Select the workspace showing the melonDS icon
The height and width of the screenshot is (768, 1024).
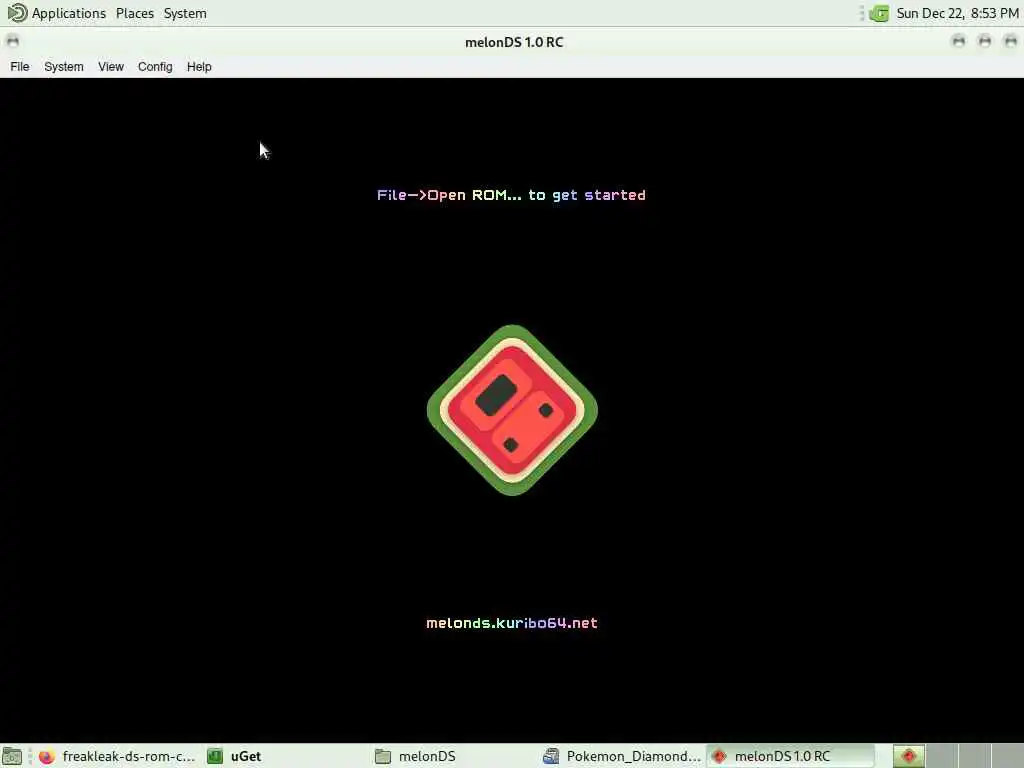click(x=908, y=756)
